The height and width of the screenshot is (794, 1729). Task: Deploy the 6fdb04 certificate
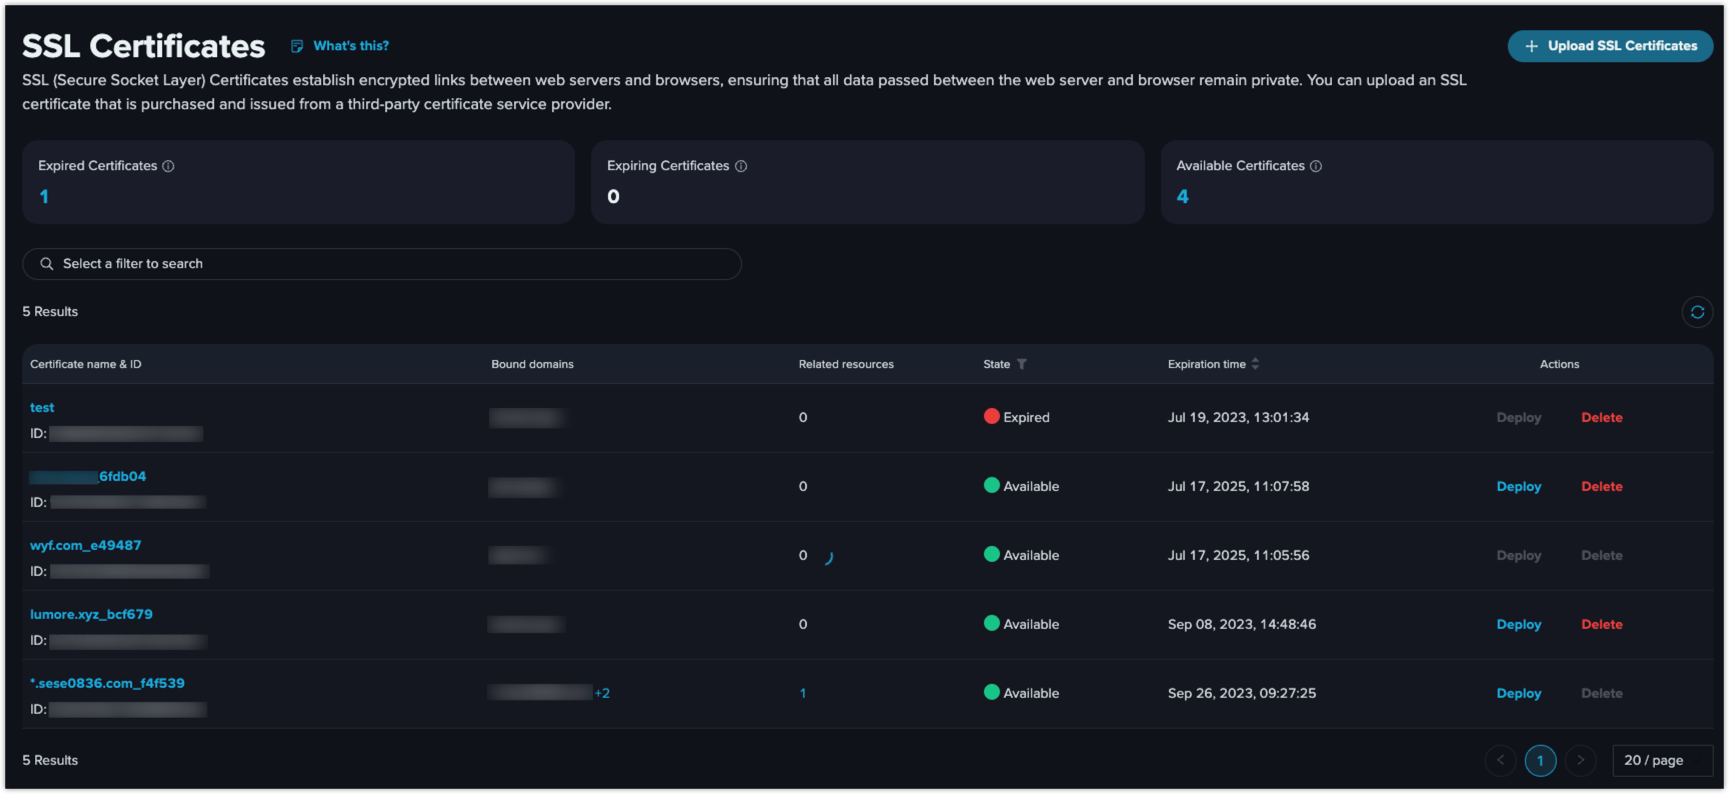[1519, 486]
